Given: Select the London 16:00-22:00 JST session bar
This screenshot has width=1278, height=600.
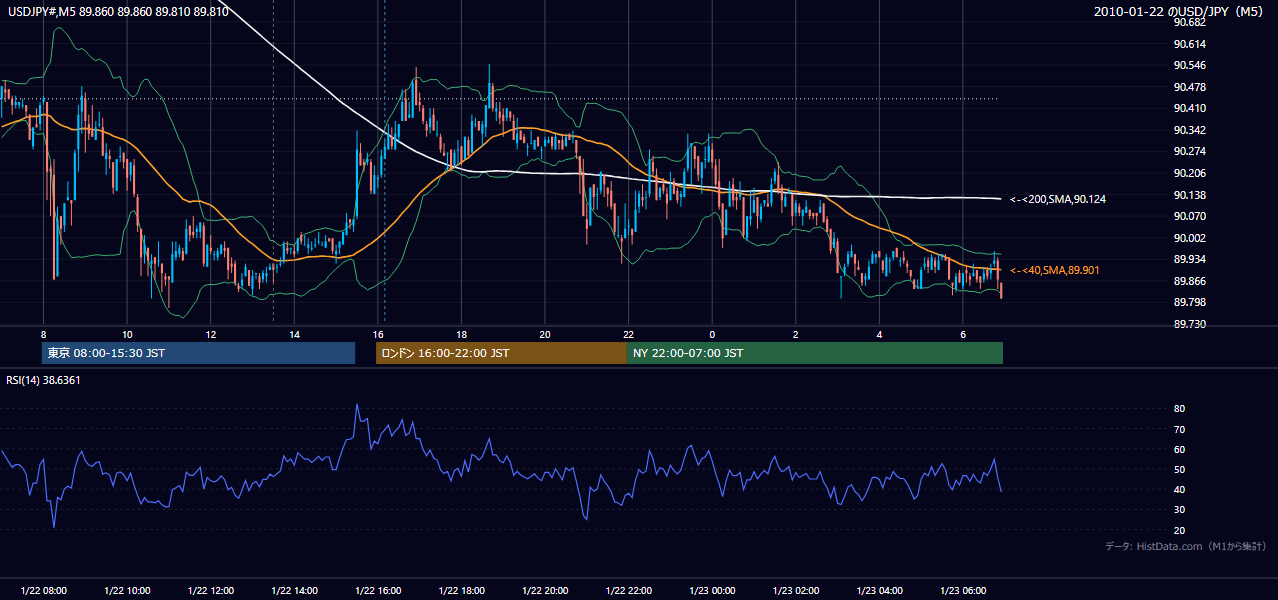Looking at the screenshot, I should [501, 353].
